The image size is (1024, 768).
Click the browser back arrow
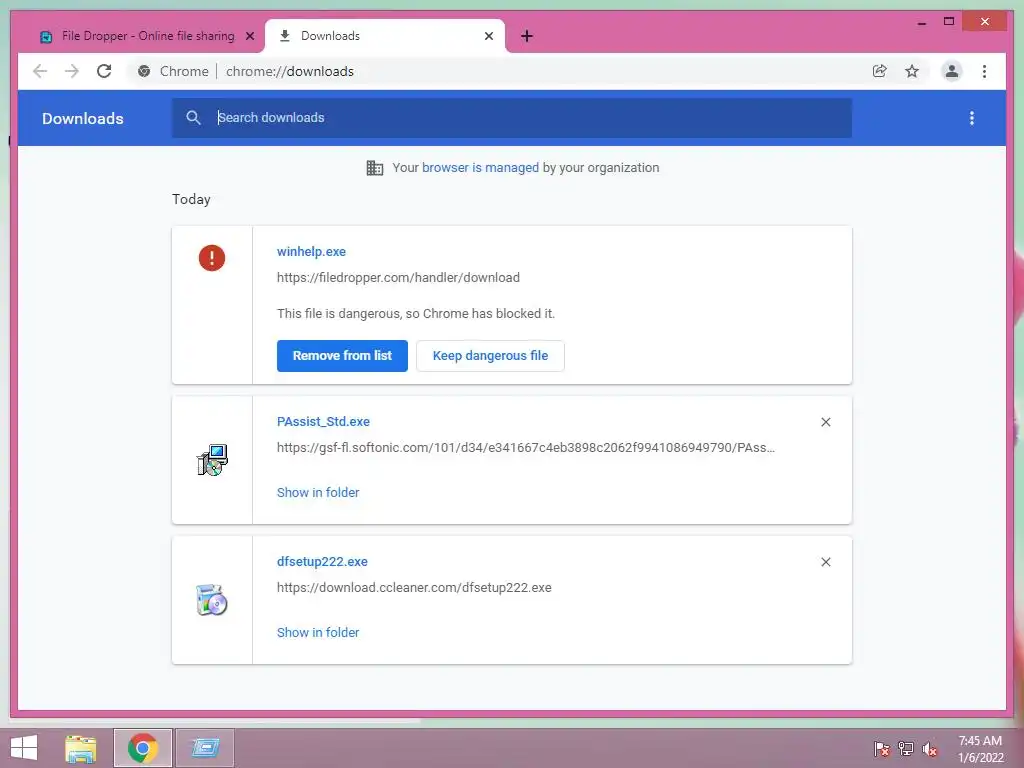[40, 71]
